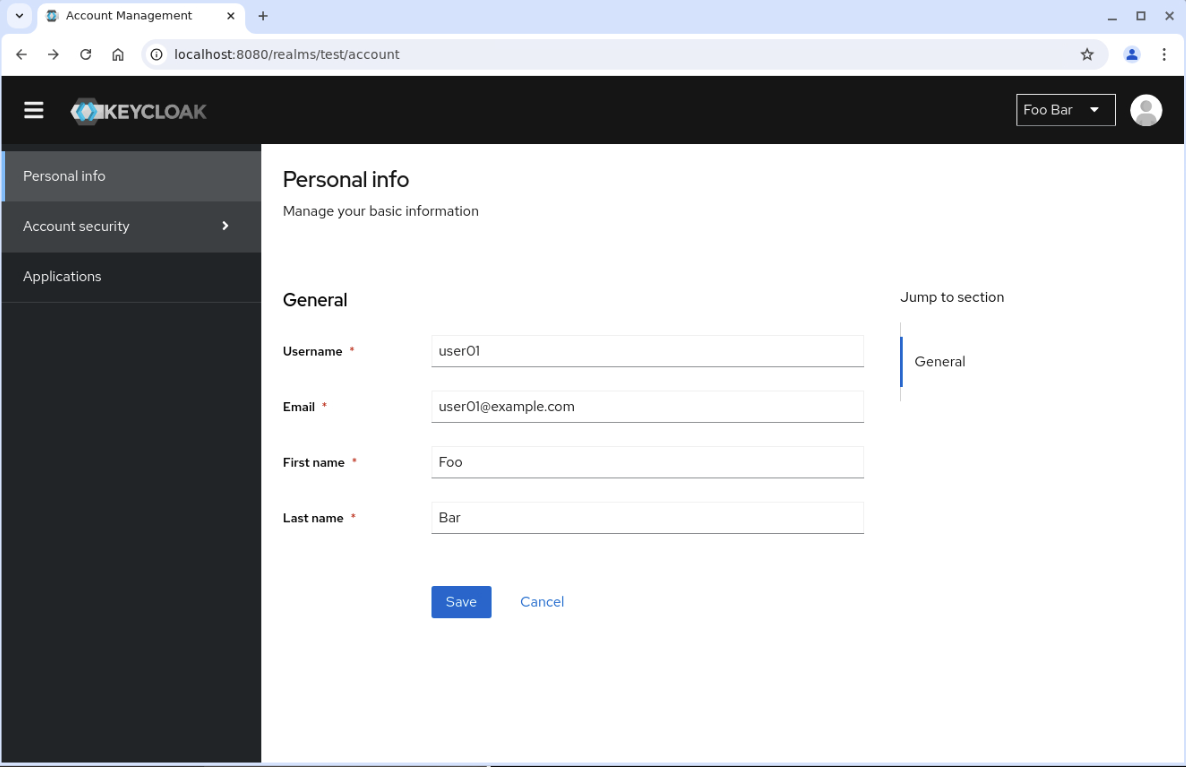Click the Email field label
1186x767 pixels.
[299, 407]
